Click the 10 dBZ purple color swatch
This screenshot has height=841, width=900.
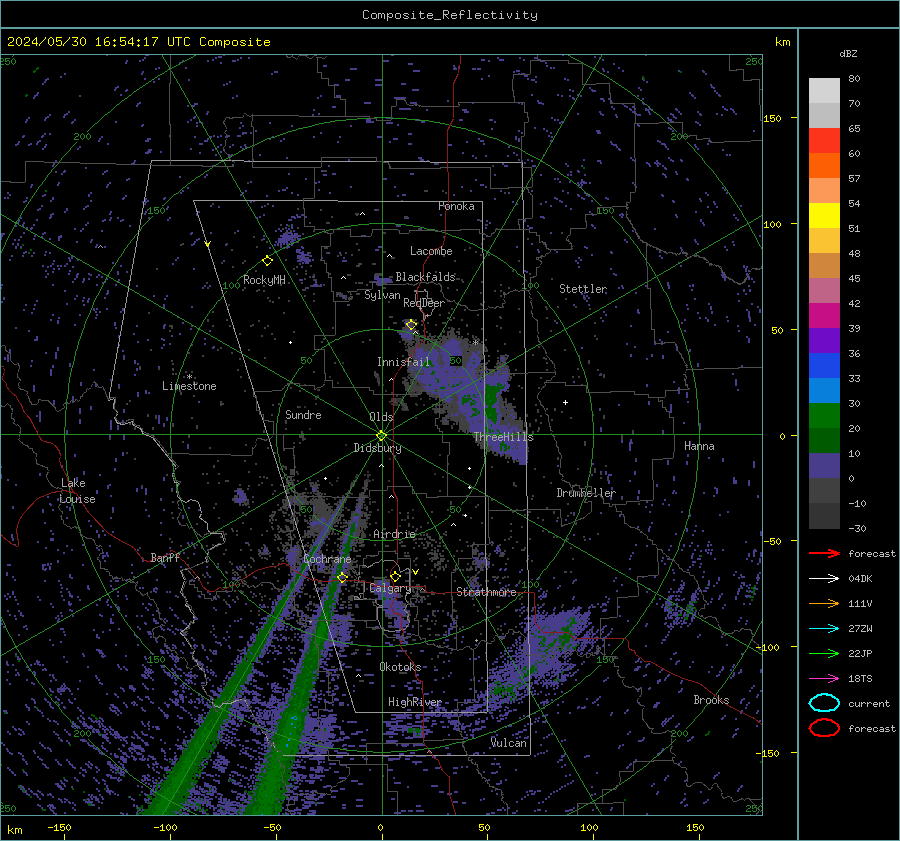pos(824,465)
